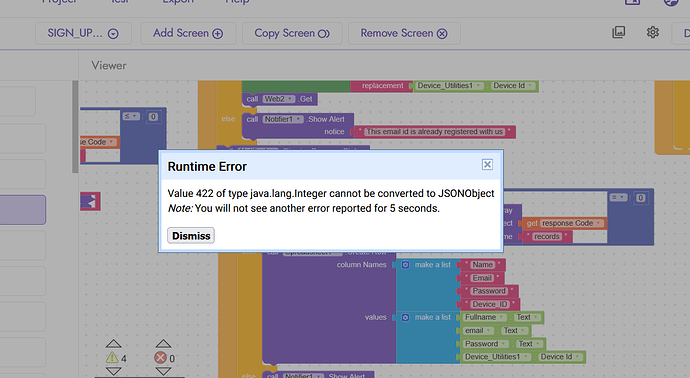Click the Remove Screen button

[x=404, y=33]
